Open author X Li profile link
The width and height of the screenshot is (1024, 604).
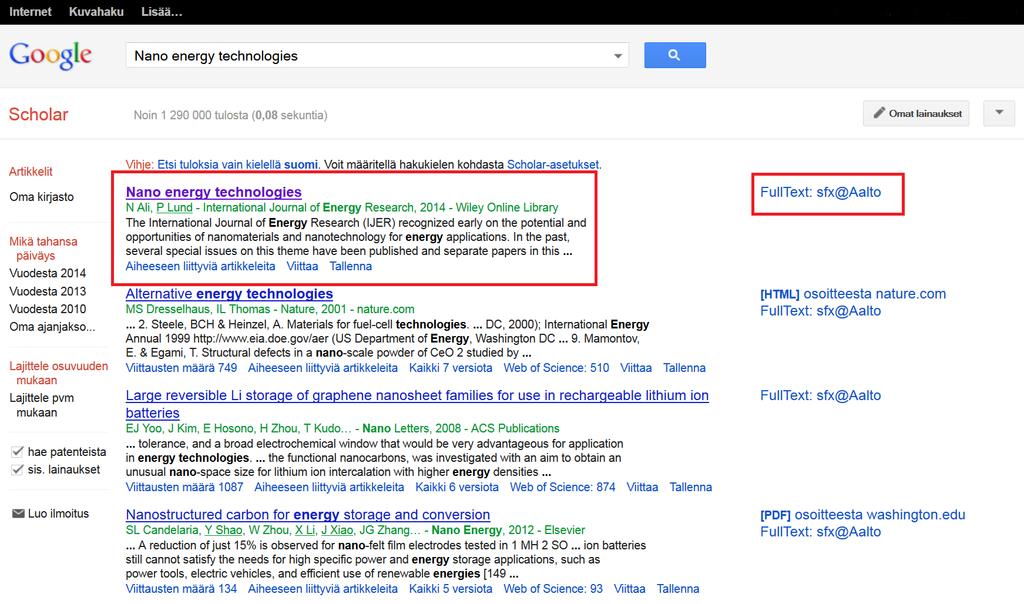pyautogui.click(x=305, y=530)
